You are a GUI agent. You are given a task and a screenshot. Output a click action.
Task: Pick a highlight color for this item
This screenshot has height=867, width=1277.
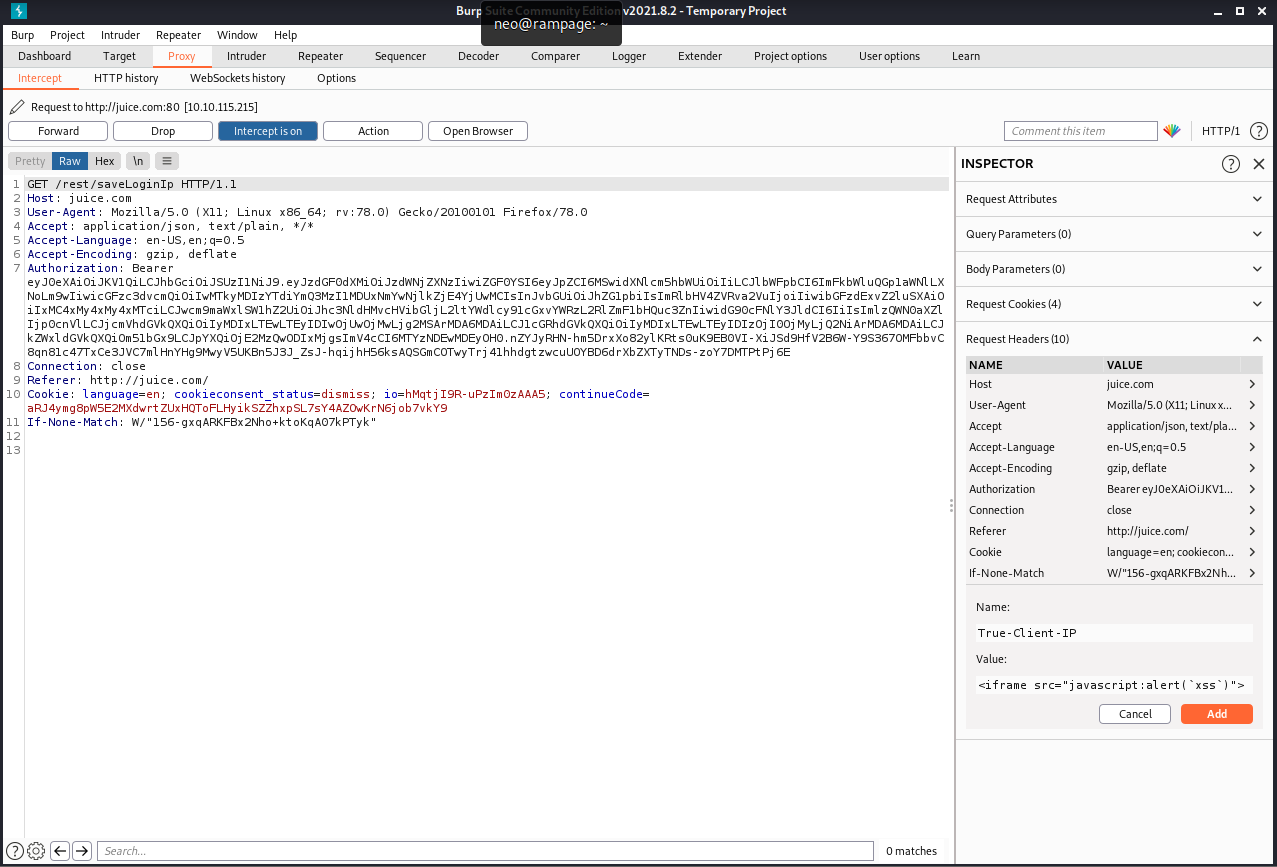[1172, 131]
